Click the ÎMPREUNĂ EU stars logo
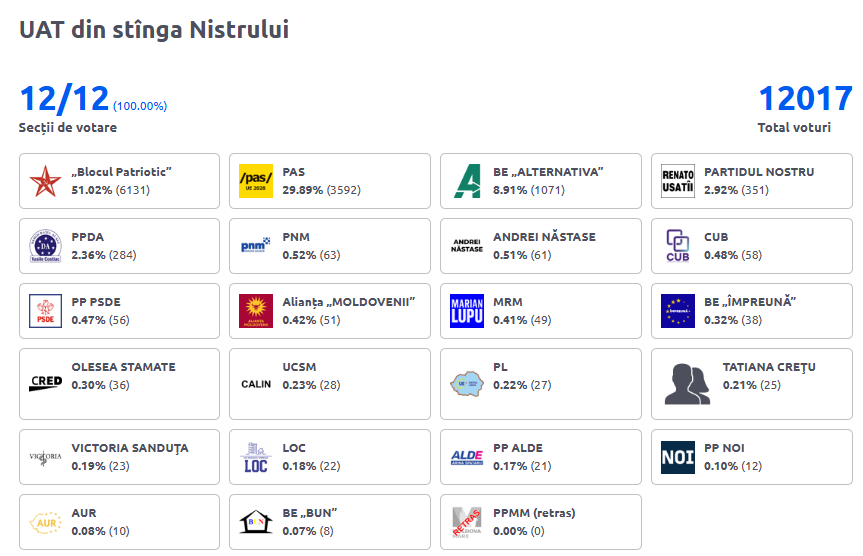This screenshot has height=556, width=863. pyautogui.click(x=678, y=311)
